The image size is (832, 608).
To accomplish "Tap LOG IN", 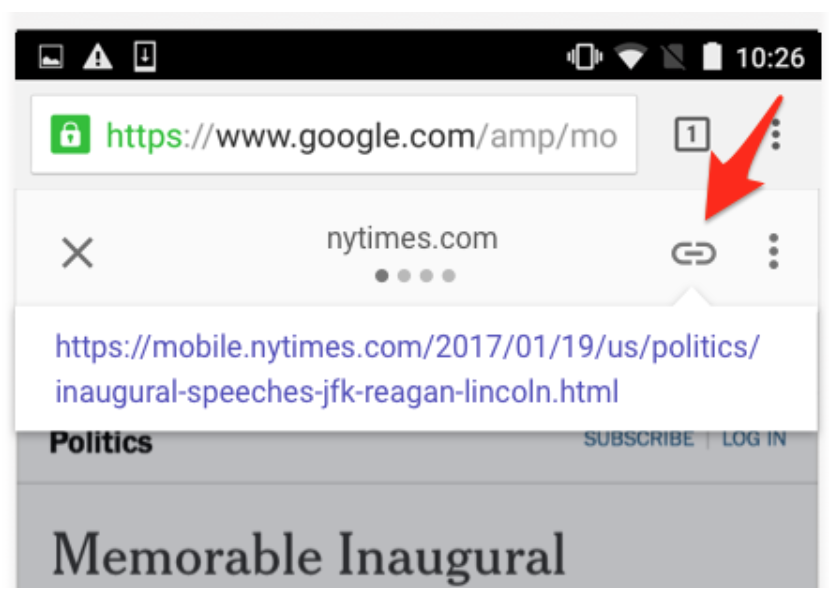I will click(x=752, y=438).
